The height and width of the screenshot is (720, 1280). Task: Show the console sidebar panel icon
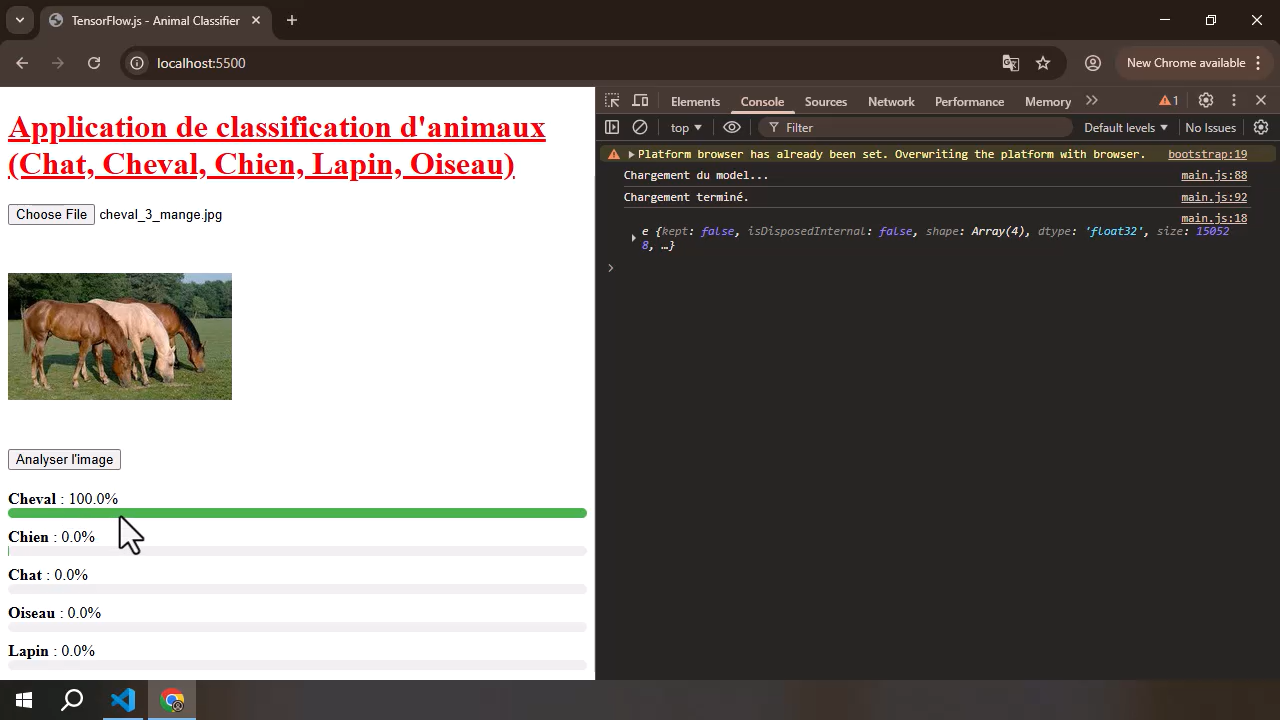point(612,128)
